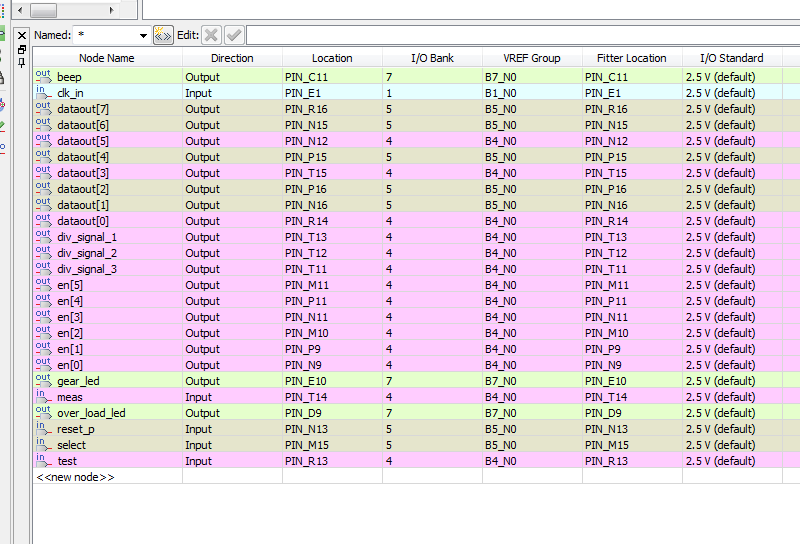This screenshot has width=800, height=544.
Task: Click Location cell PIN_D9 for over_load_led
Action: 332,413
